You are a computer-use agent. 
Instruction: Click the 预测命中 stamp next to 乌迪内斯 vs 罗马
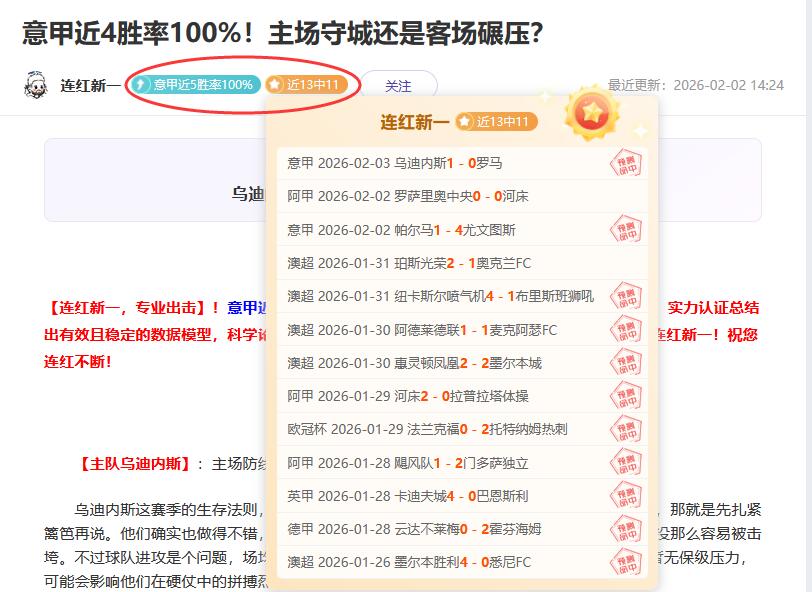[x=624, y=166]
